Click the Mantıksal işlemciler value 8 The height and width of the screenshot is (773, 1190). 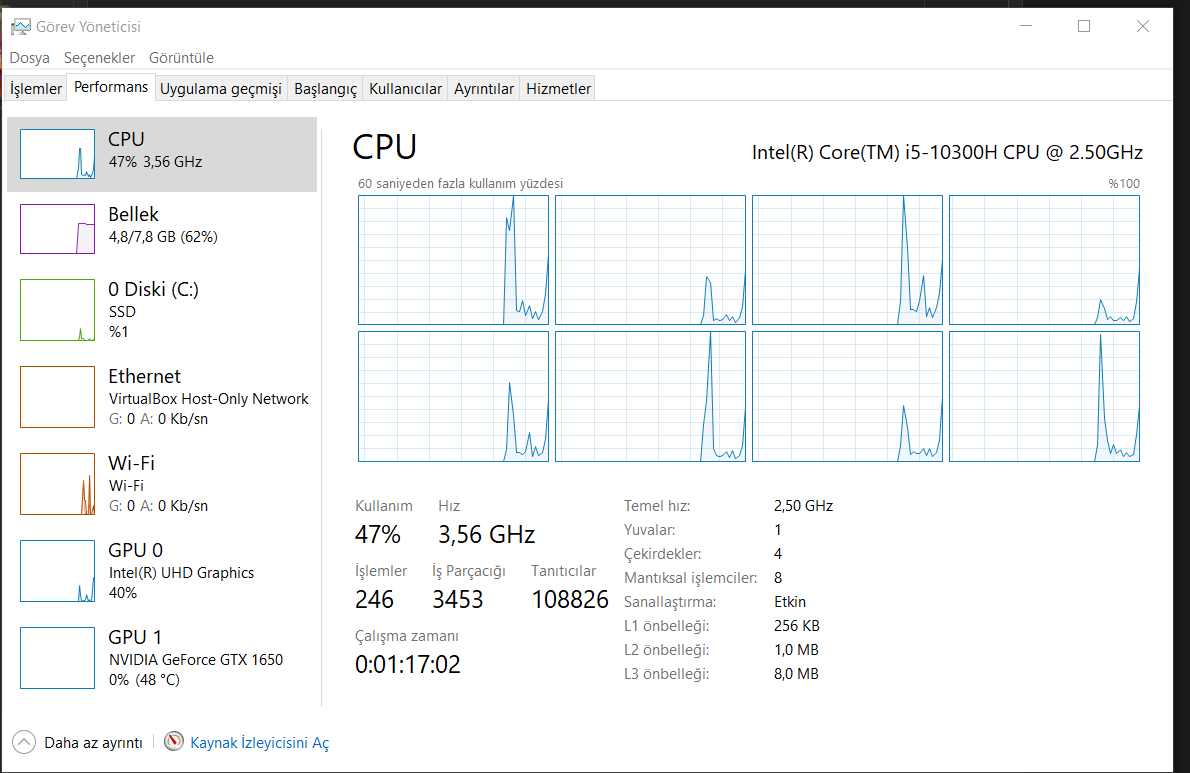(778, 578)
